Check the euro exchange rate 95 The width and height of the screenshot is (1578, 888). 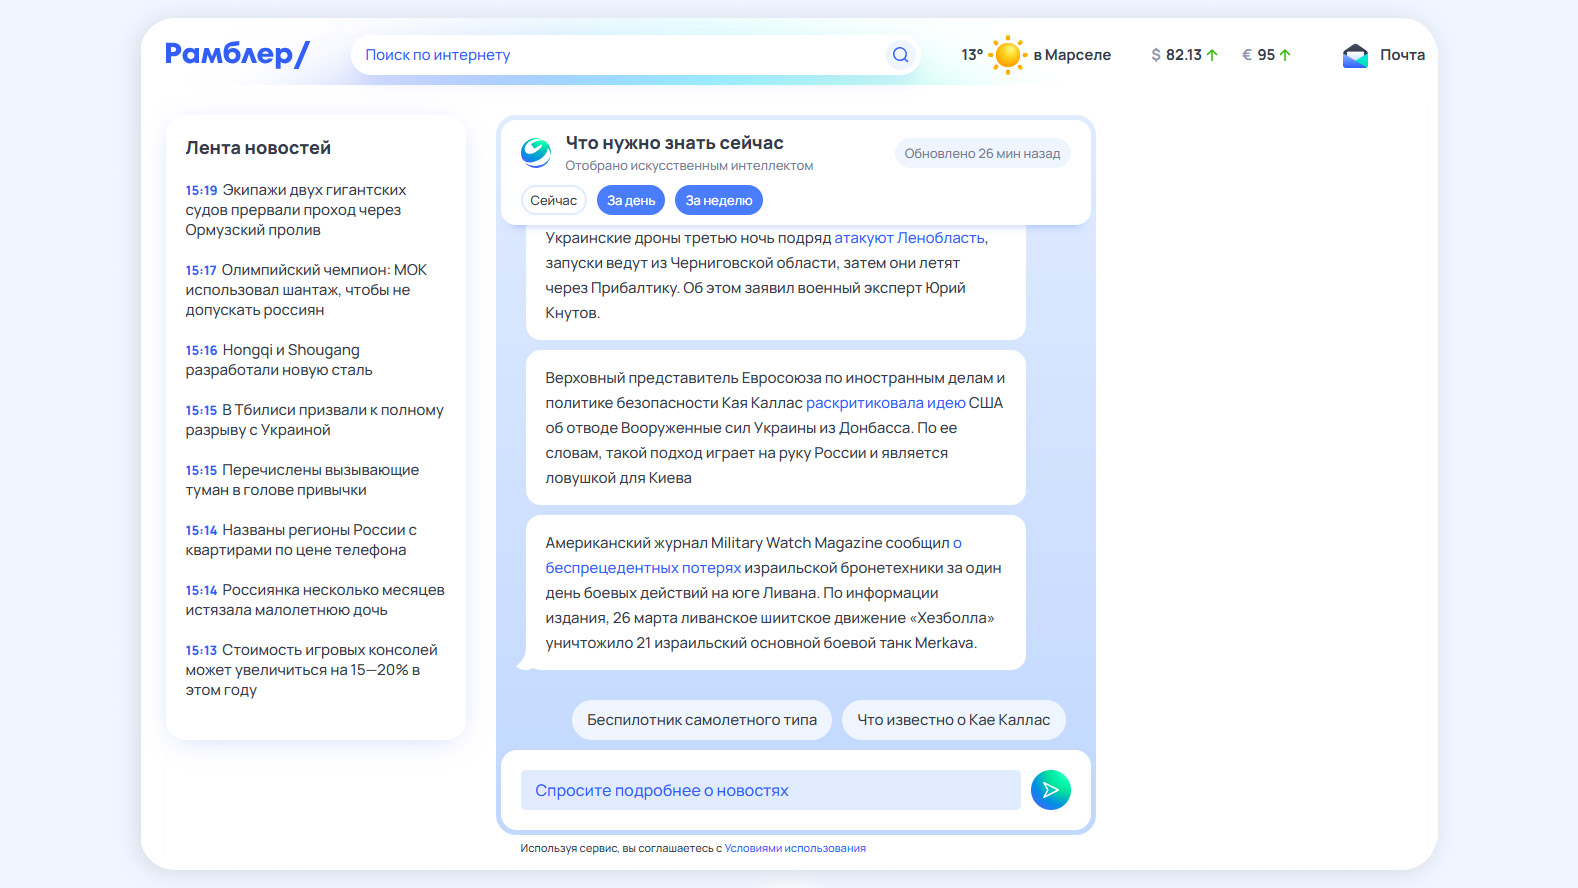click(1266, 55)
